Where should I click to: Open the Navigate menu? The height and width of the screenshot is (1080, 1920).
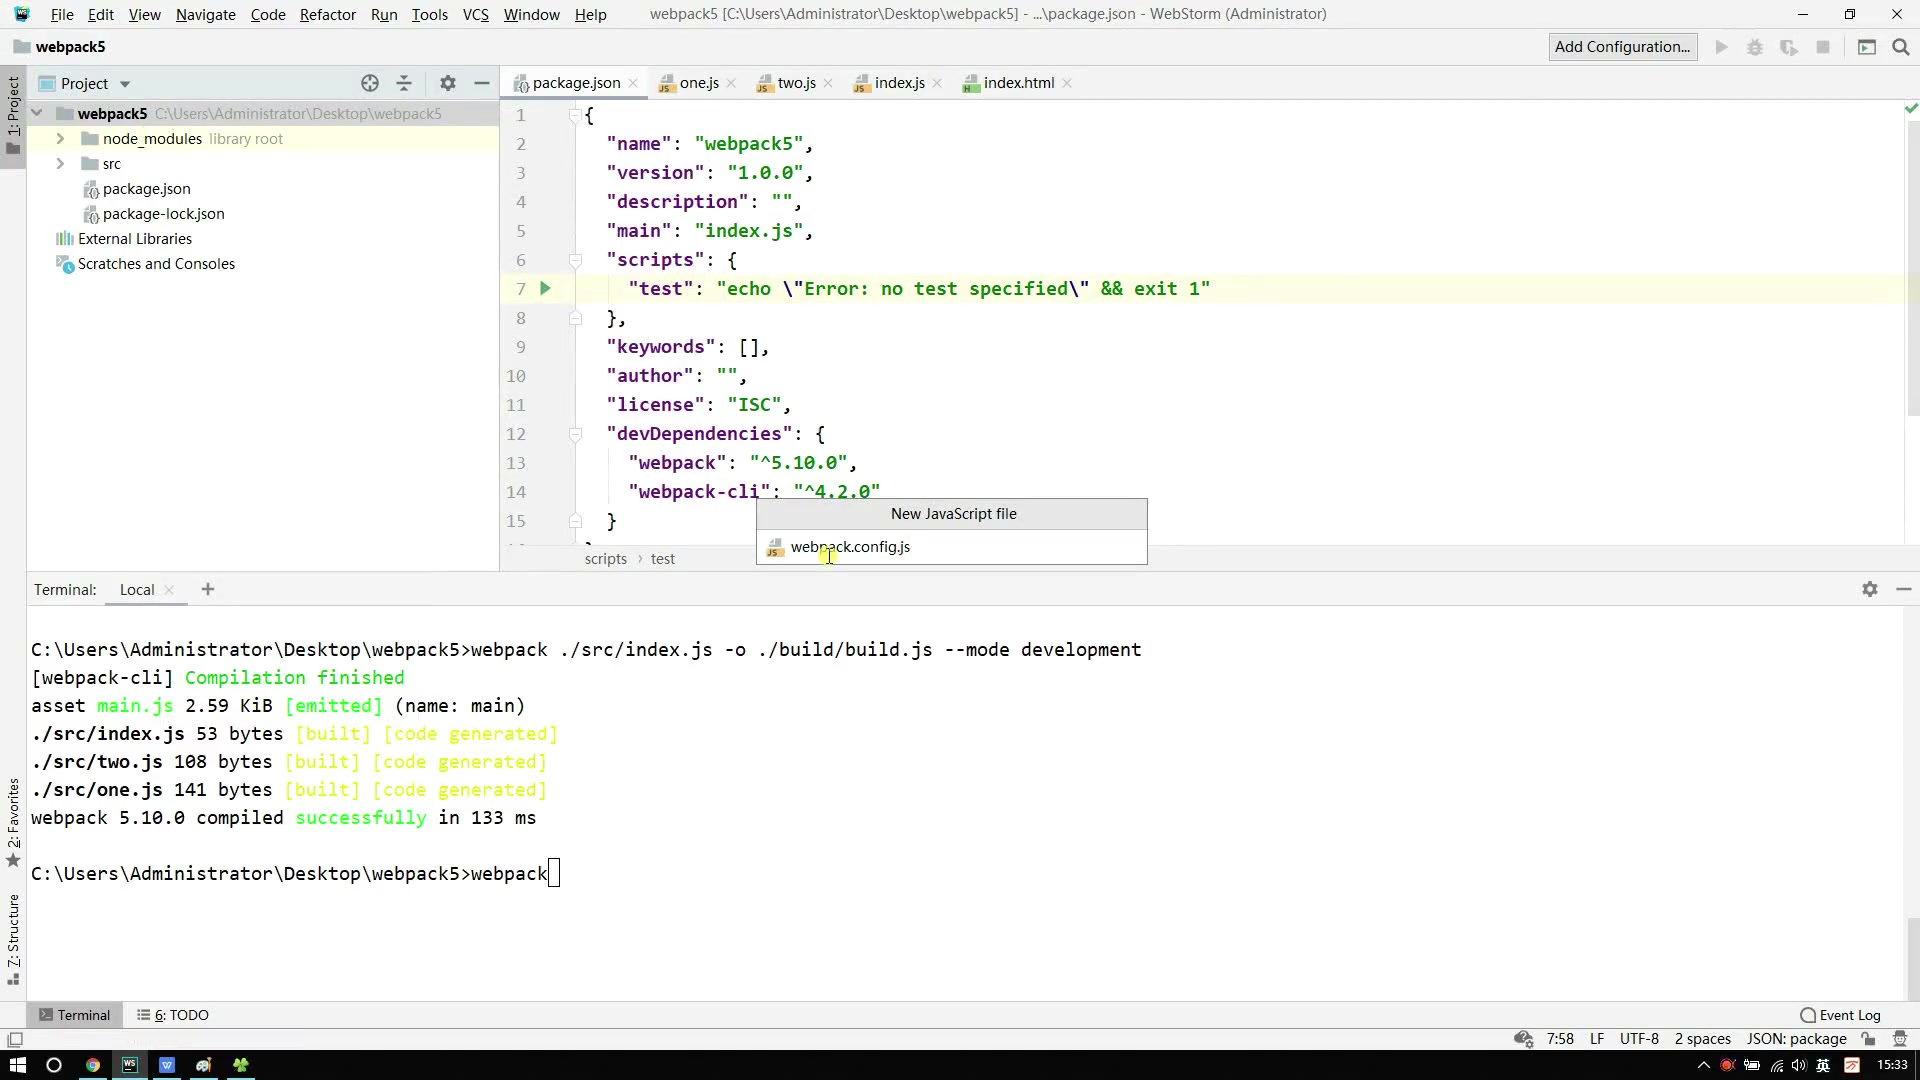click(205, 14)
